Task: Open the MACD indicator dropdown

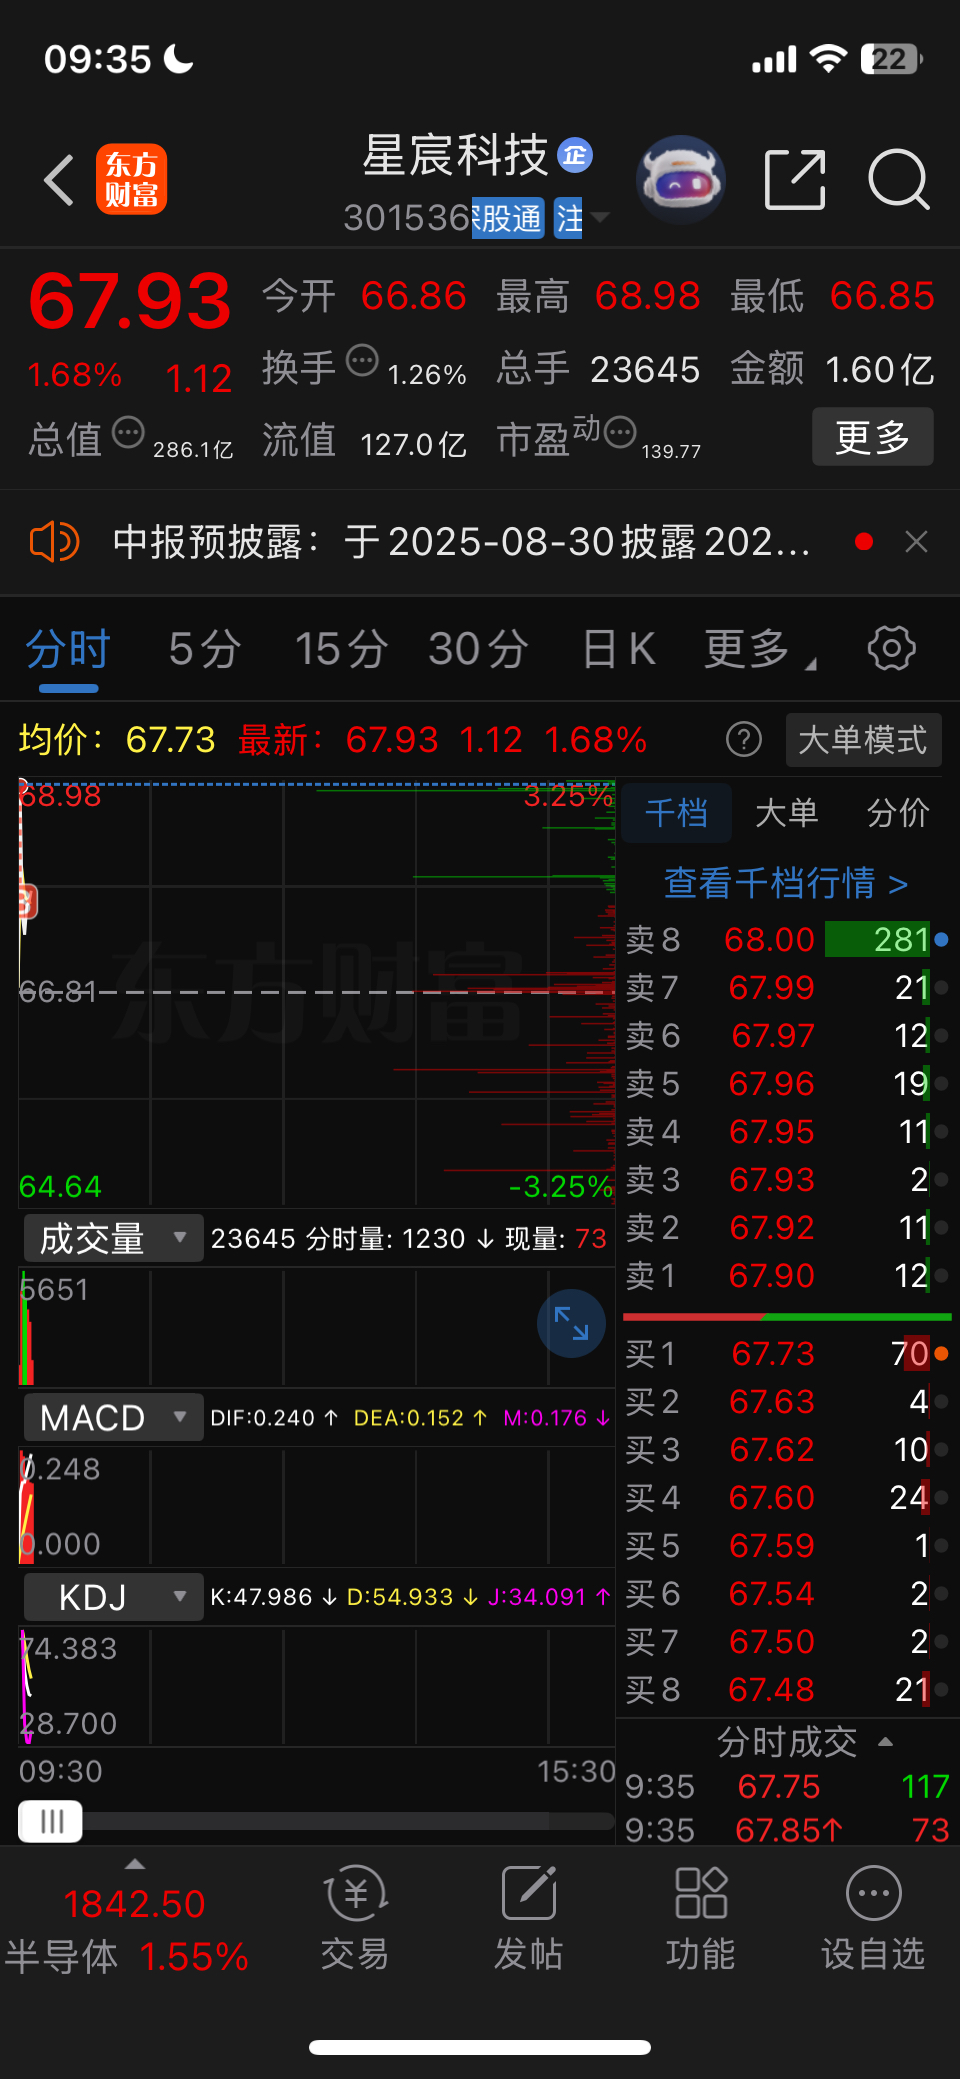Action: (113, 1417)
